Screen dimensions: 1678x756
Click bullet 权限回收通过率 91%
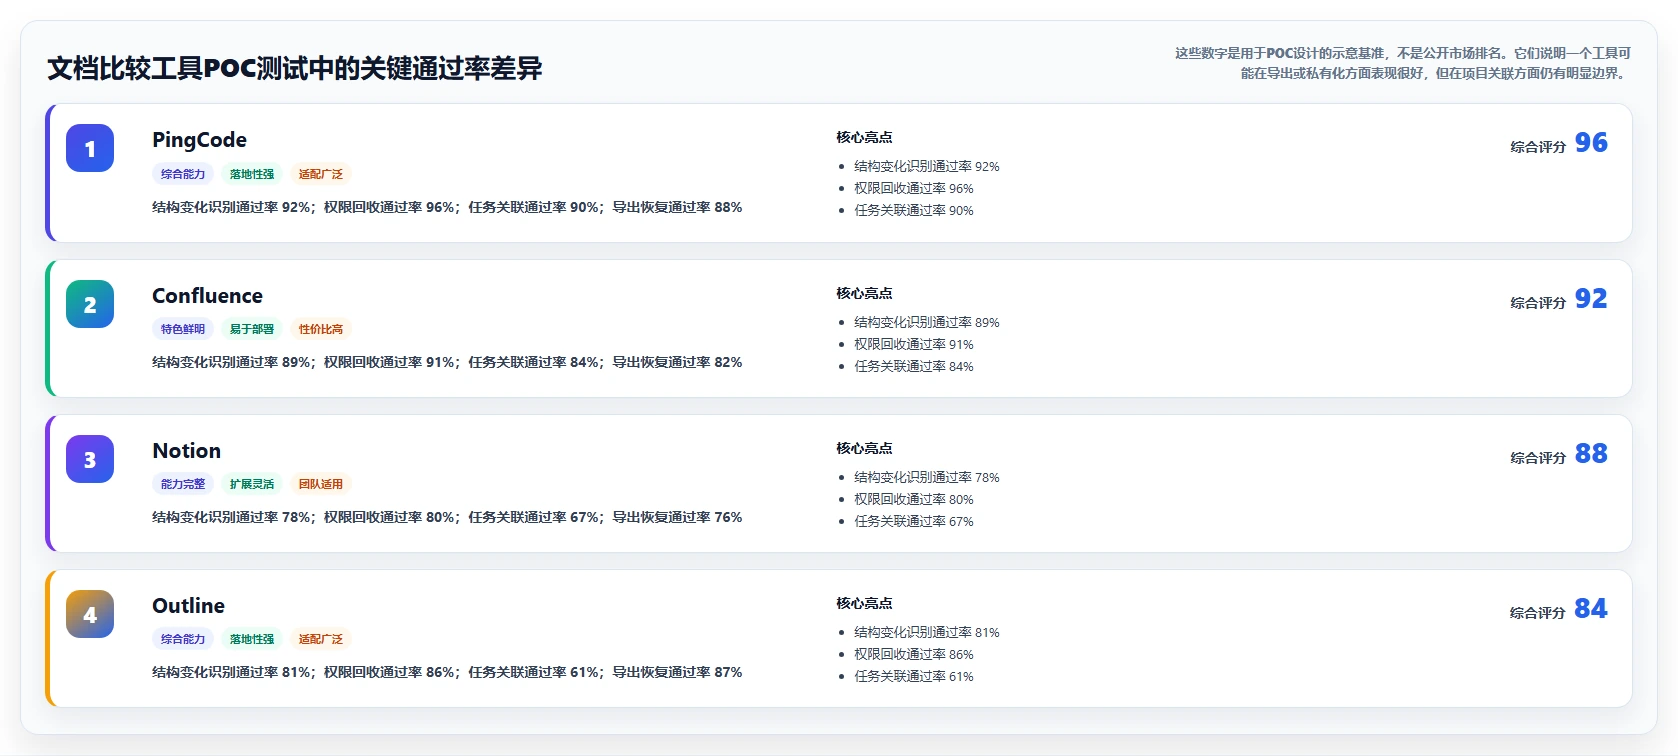point(914,345)
